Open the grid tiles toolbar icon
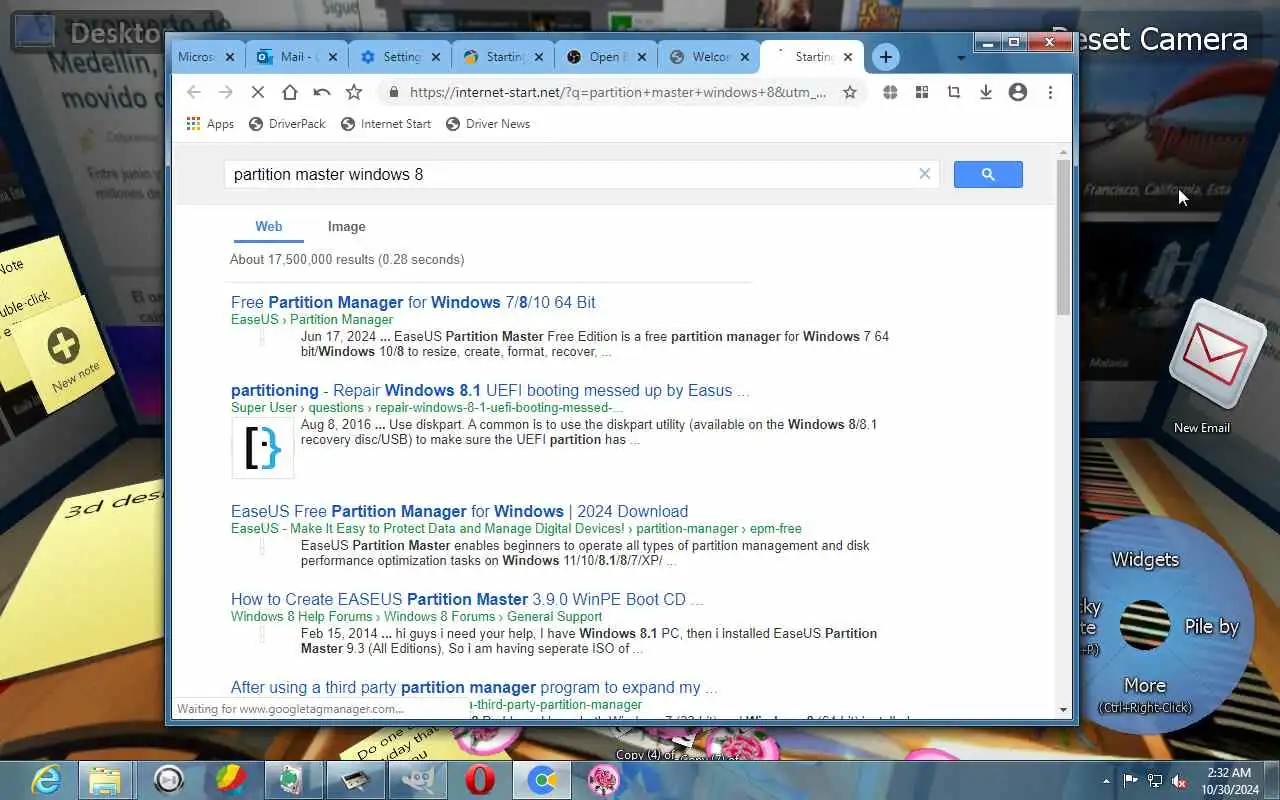 coord(922,92)
